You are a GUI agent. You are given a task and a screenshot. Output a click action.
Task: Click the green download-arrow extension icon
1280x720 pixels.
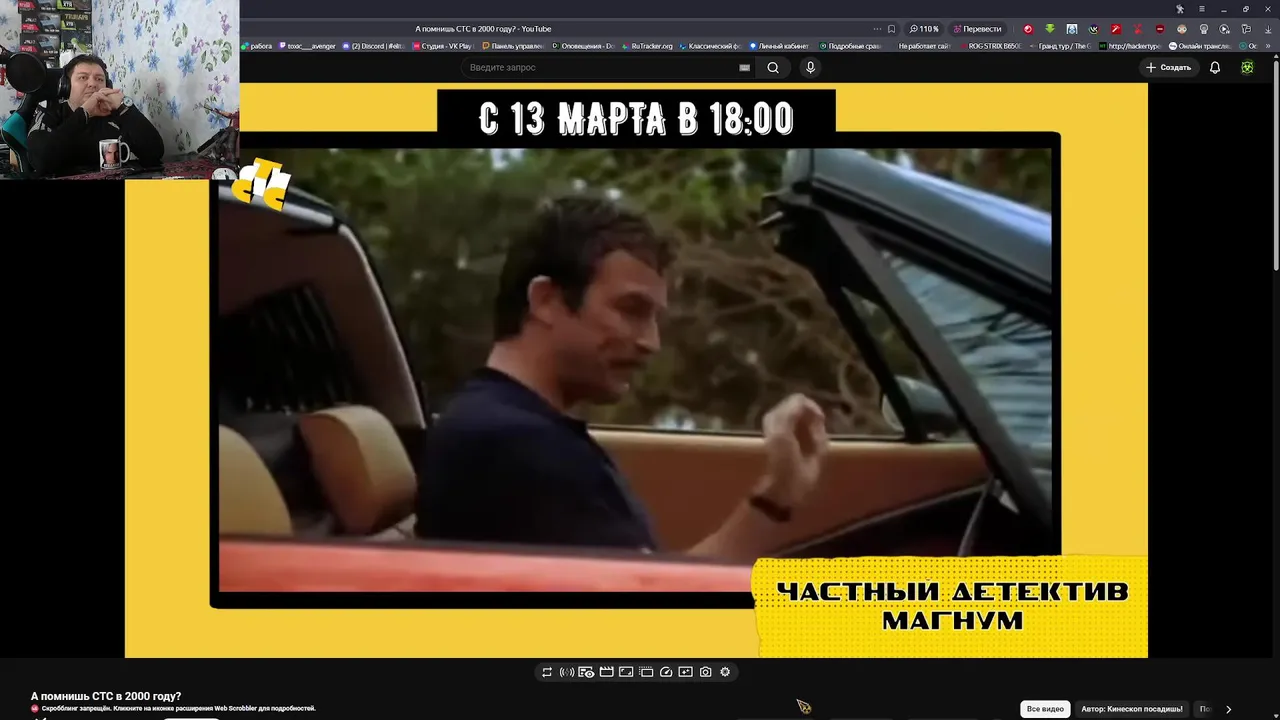[x=1050, y=29]
